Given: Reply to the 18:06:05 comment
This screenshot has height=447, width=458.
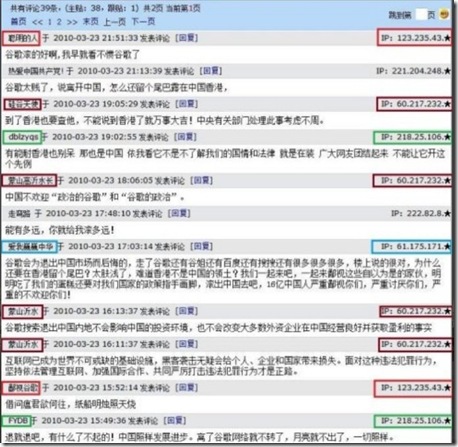Looking at the screenshot, I should [201, 181].
